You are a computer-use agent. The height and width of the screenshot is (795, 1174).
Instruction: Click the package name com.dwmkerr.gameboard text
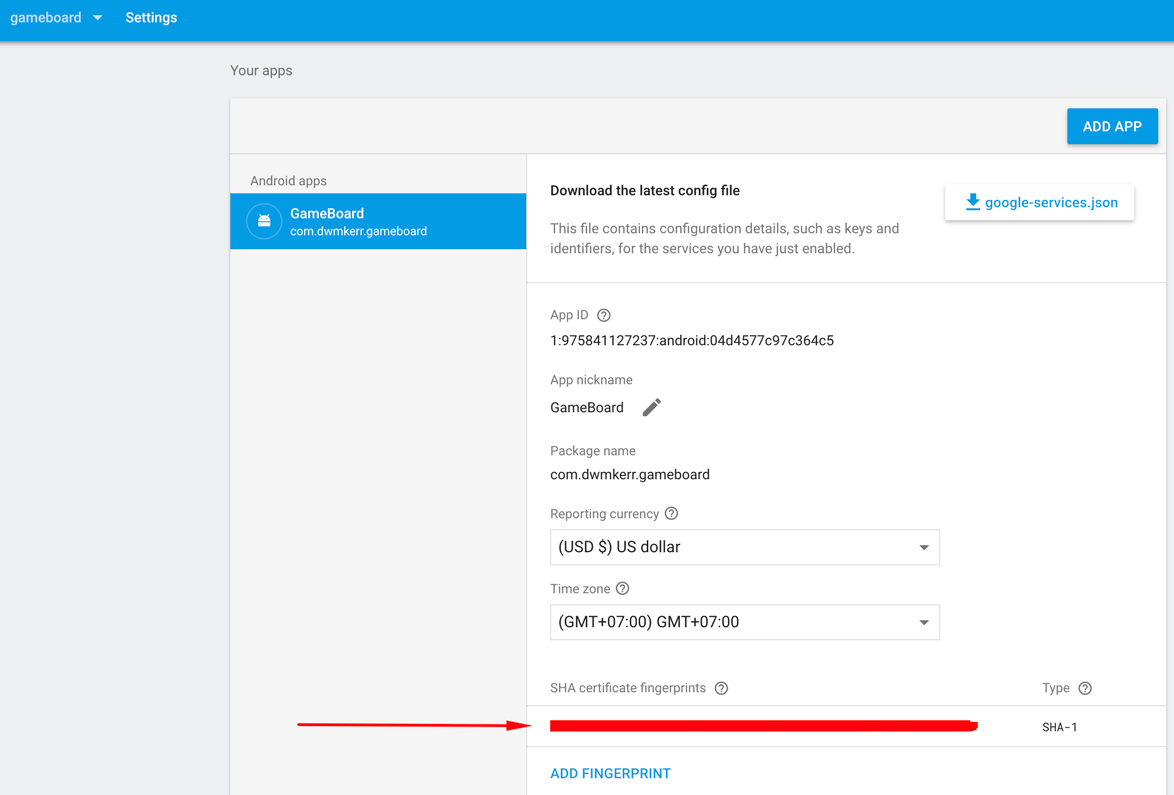(630, 475)
